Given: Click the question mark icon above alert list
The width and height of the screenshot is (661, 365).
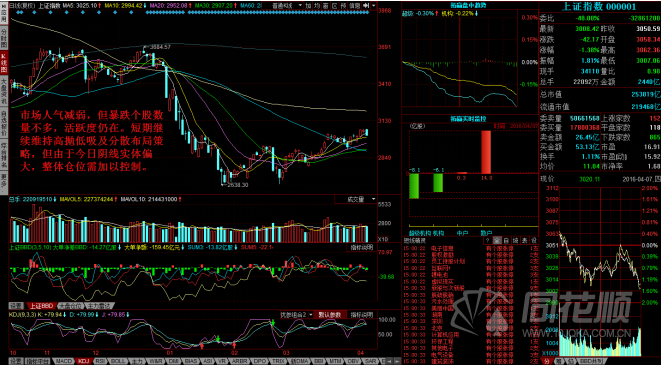Looking at the screenshot, I should click(488, 240).
